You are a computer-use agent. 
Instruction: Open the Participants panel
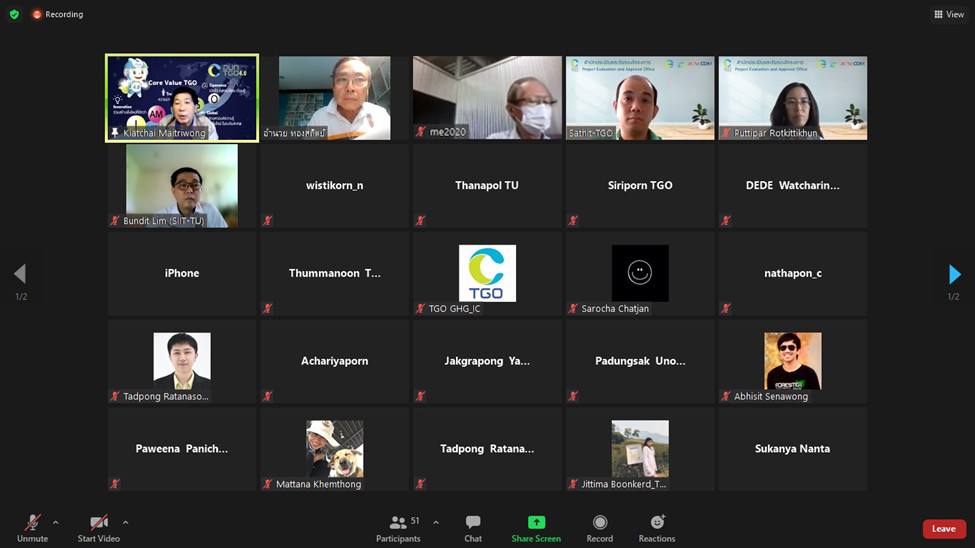tap(398, 527)
